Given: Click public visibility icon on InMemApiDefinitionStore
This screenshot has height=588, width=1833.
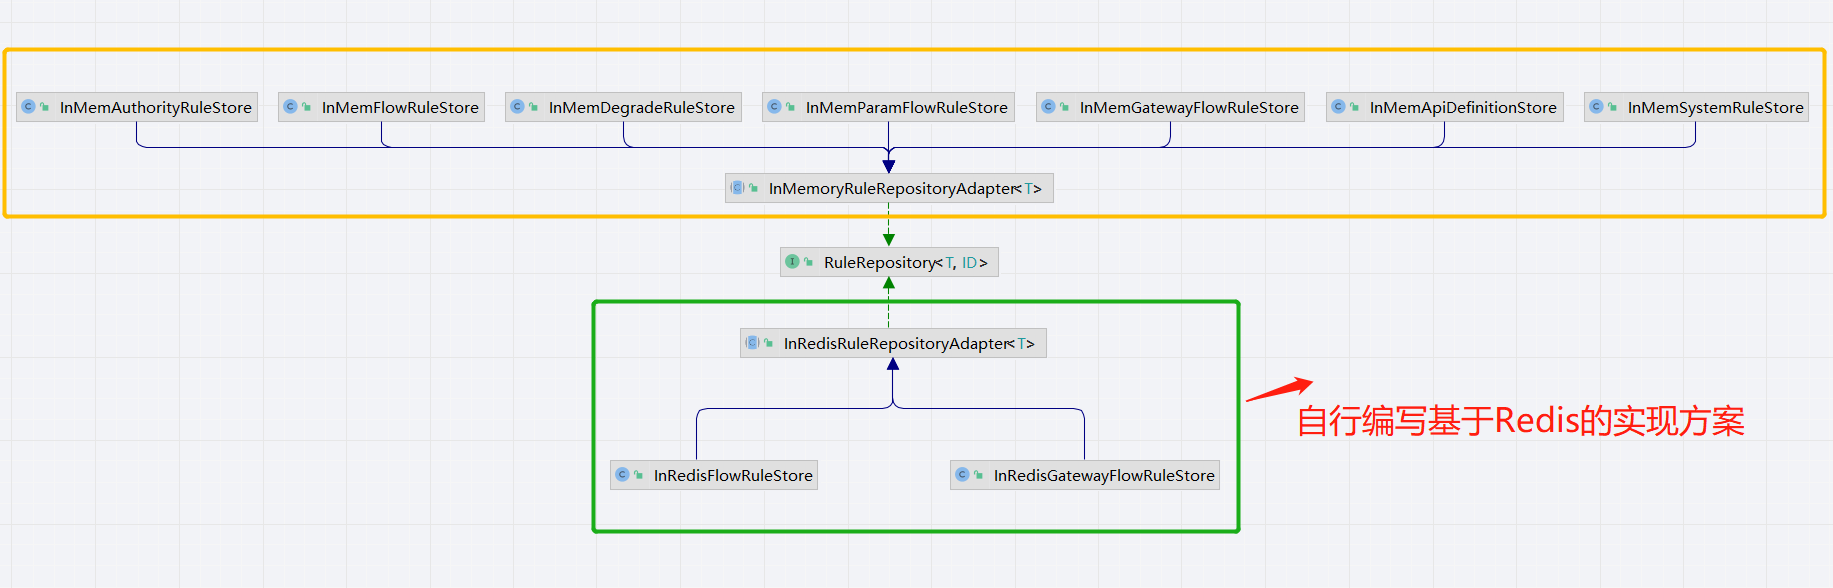Looking at the screenshot, I should click(x=1354, y=107).
